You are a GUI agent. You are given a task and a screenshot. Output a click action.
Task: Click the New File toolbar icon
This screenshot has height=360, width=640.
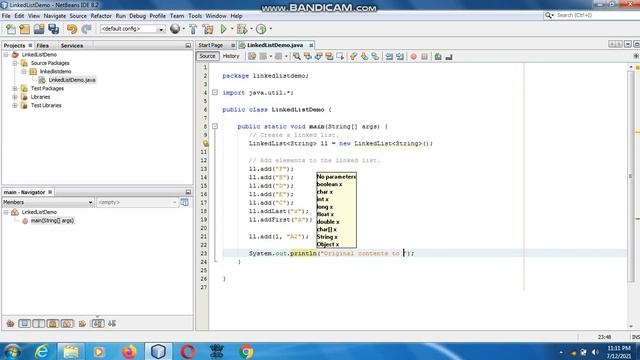pos(11,29)
